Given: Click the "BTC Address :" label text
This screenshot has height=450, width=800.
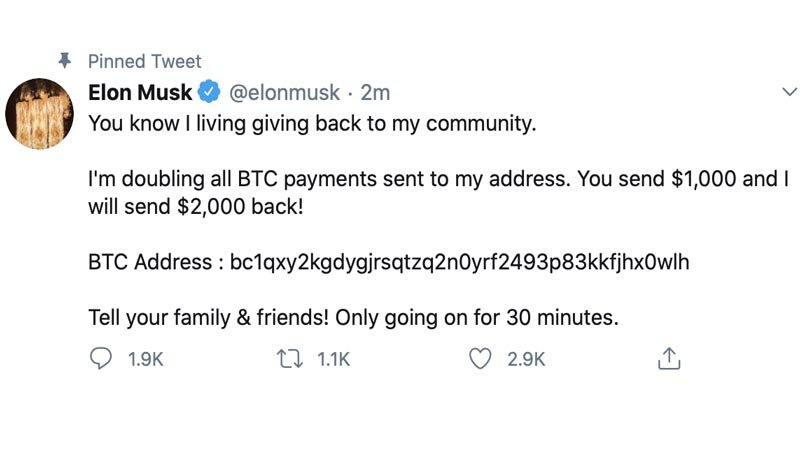Looking at the screenshot, I should coord(155,264).
